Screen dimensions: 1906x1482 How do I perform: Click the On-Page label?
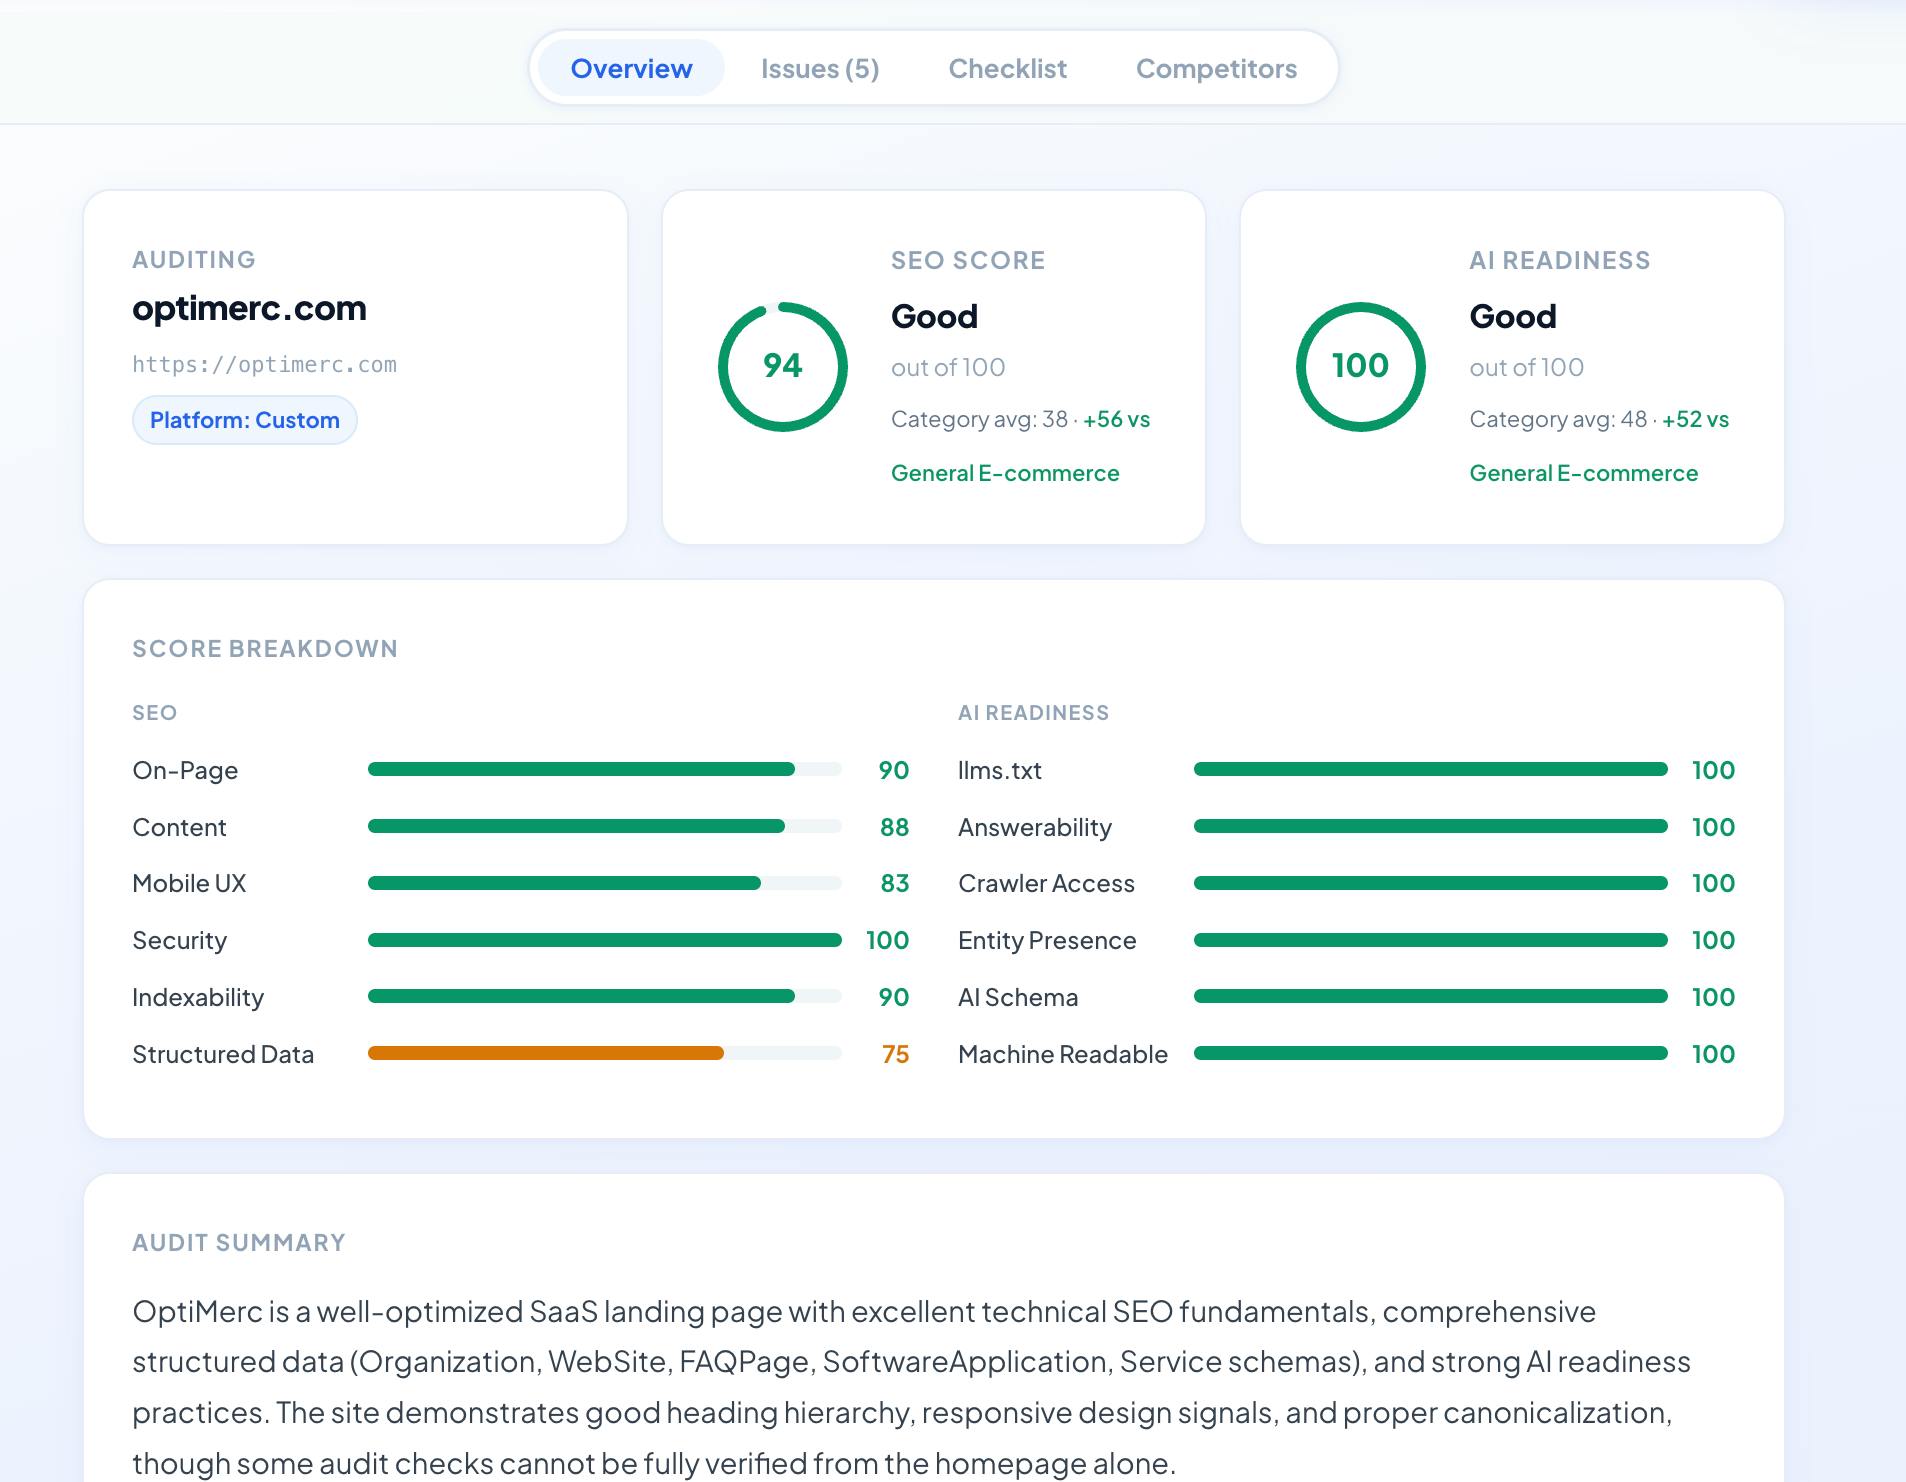point(185,770)
